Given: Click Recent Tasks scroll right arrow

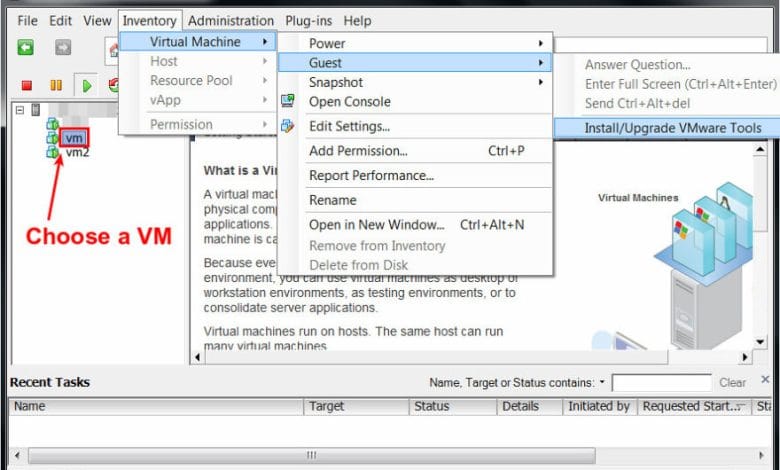Looking at the screenshot, I should [761, 455].
